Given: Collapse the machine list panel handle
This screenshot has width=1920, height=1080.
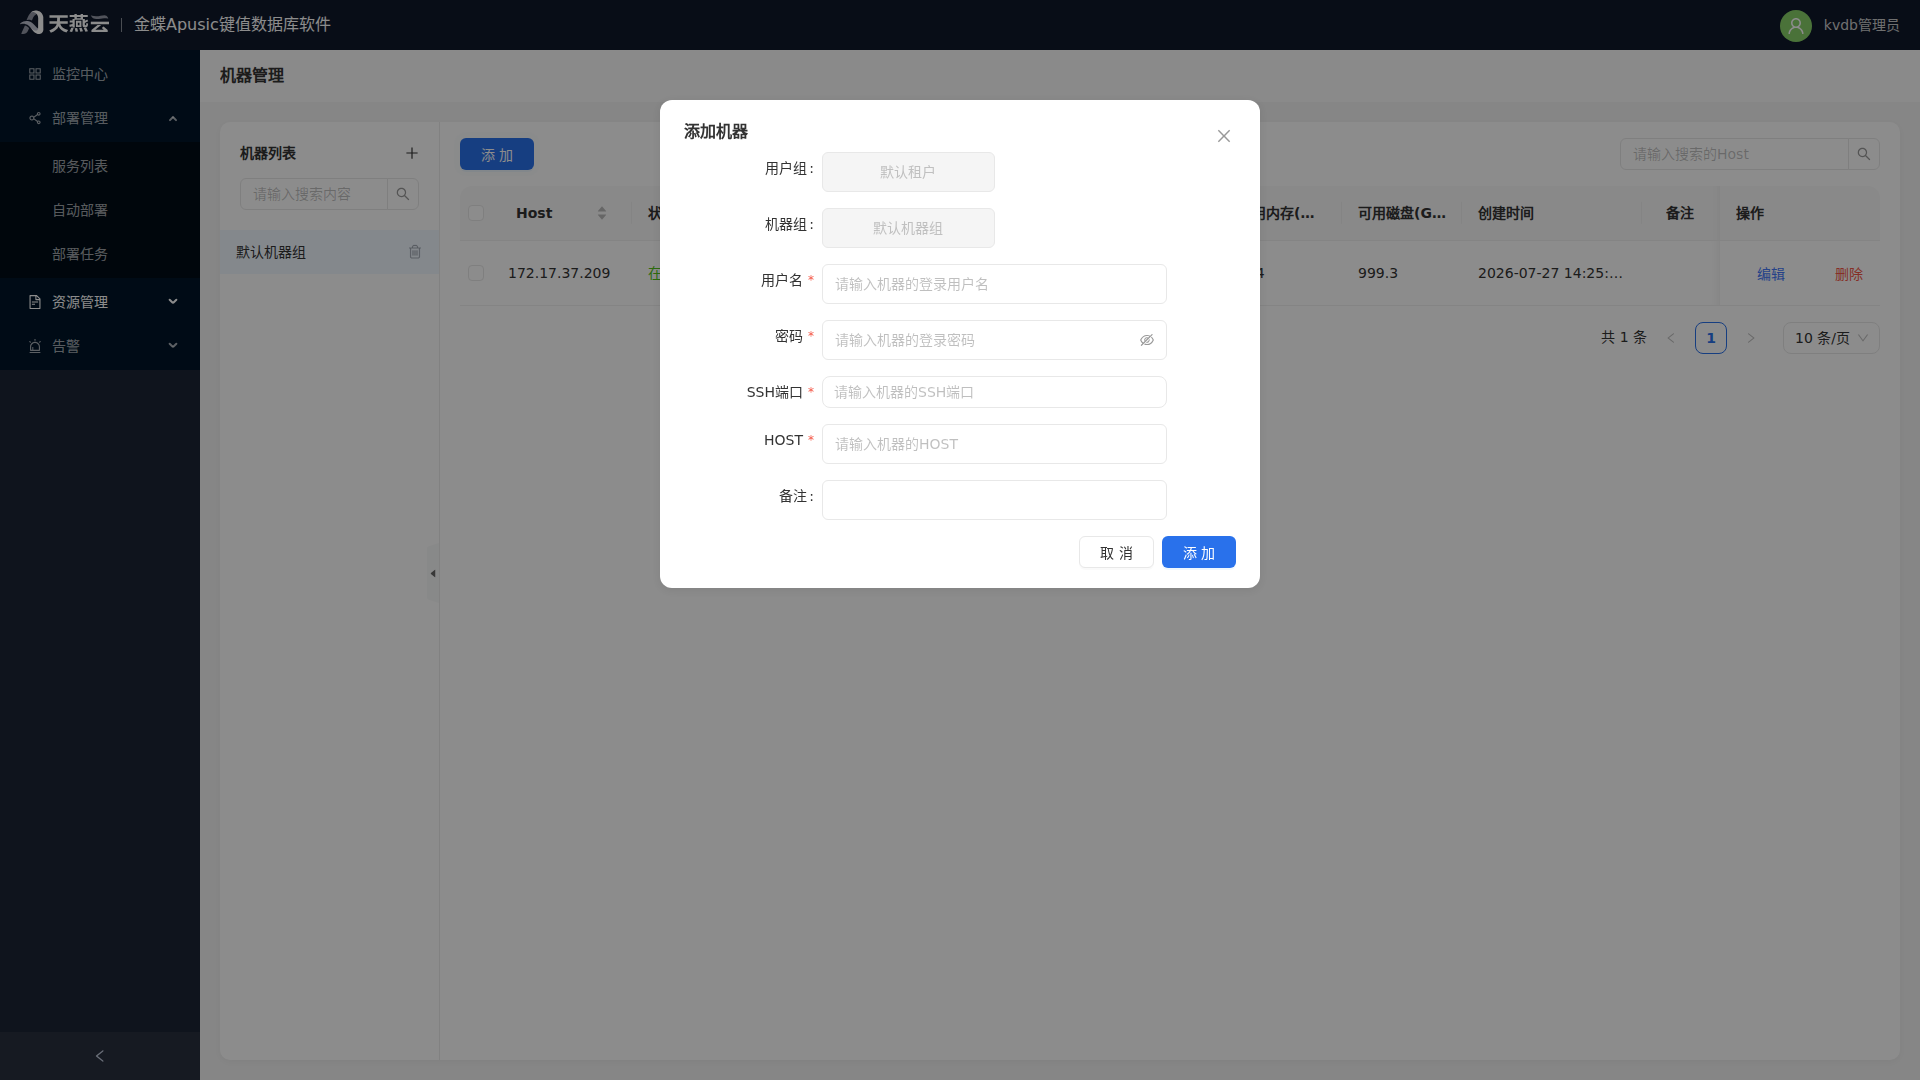Looking at the screenshot, I should tap(433, 573).
